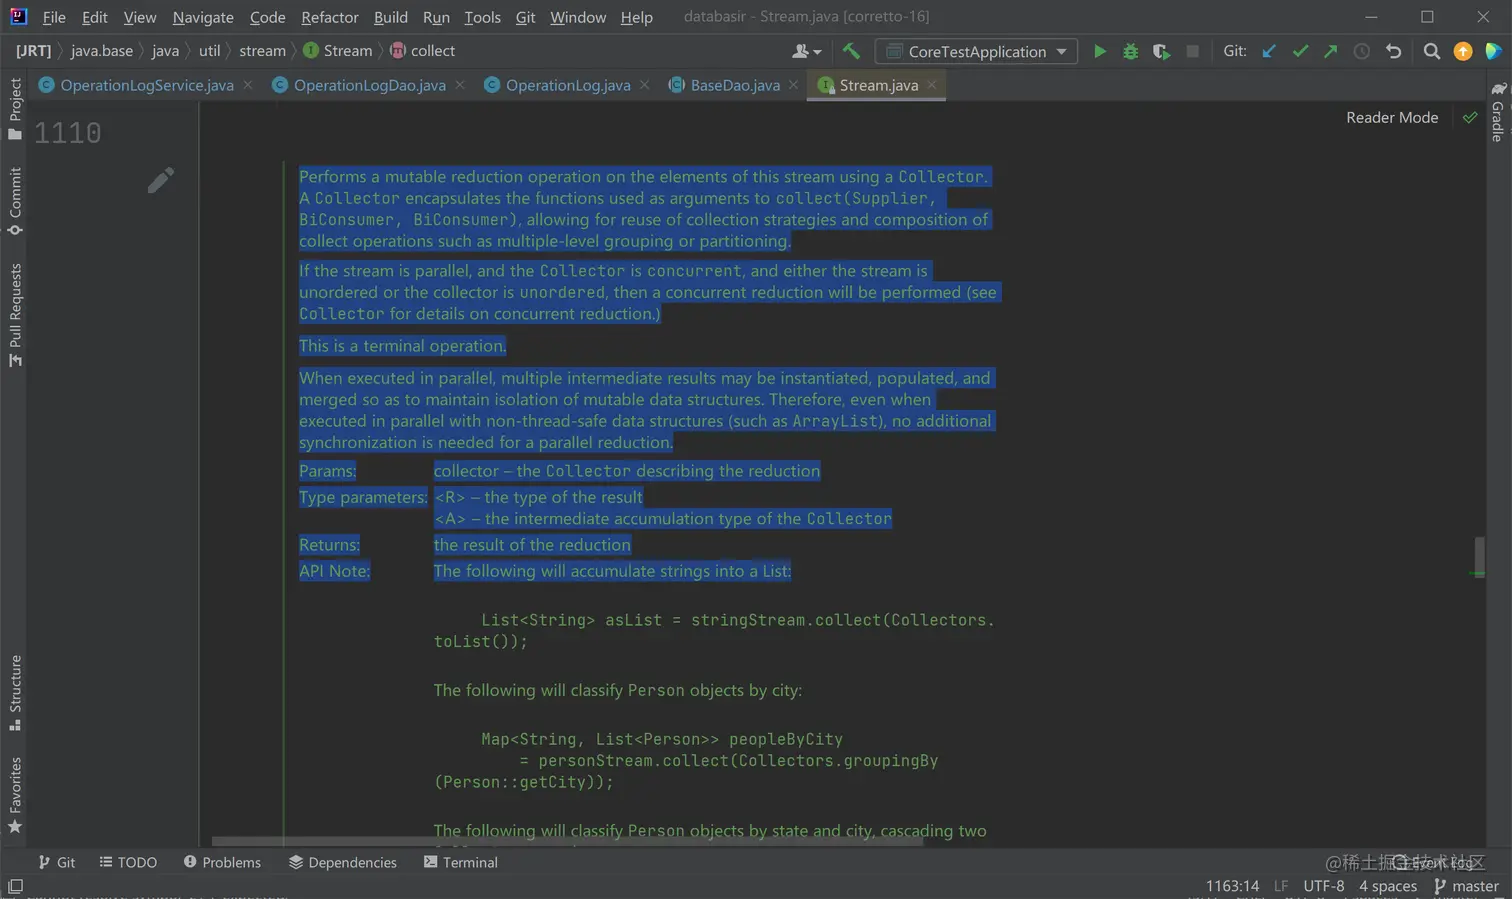
Task: Update project with the blue Git arrow
Action: coord(1269,51)
